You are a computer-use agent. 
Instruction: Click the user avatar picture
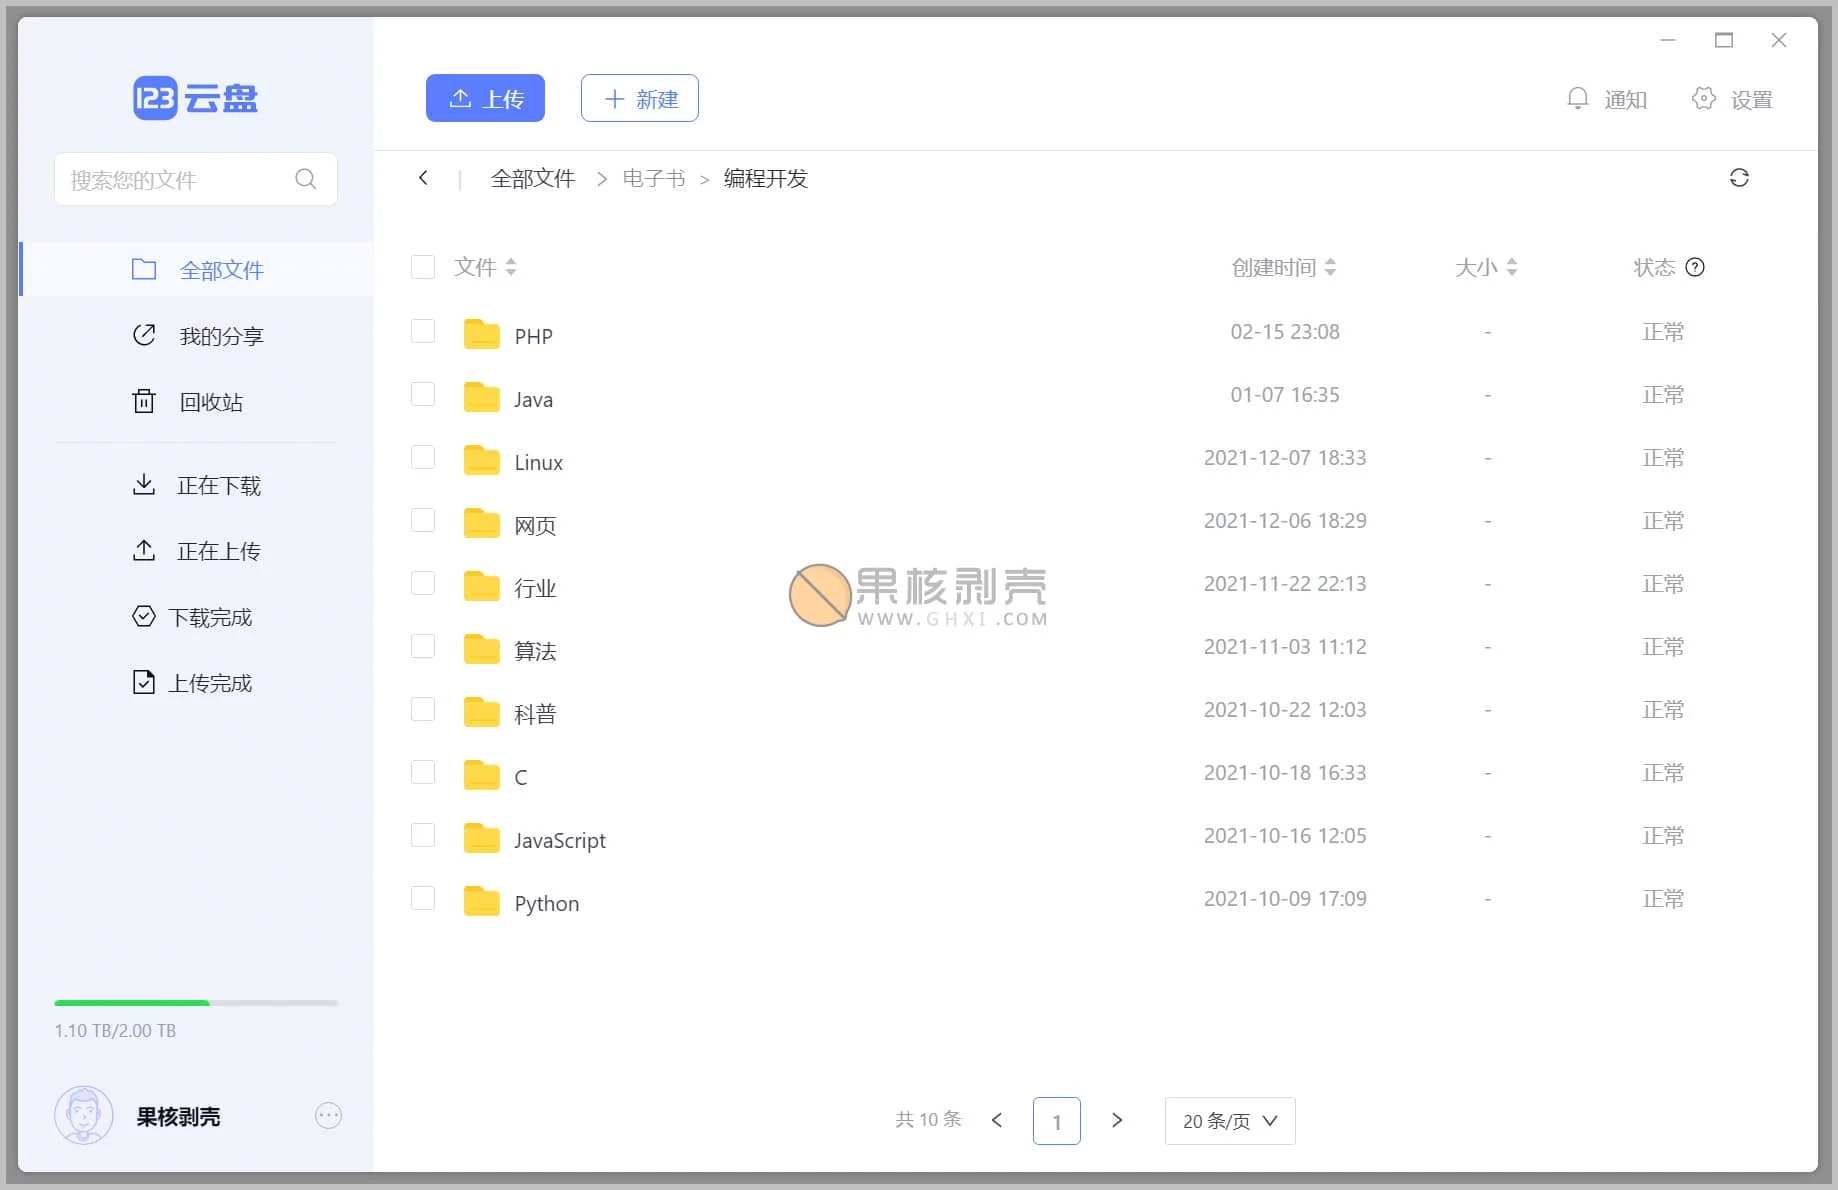click(84, 1115)
